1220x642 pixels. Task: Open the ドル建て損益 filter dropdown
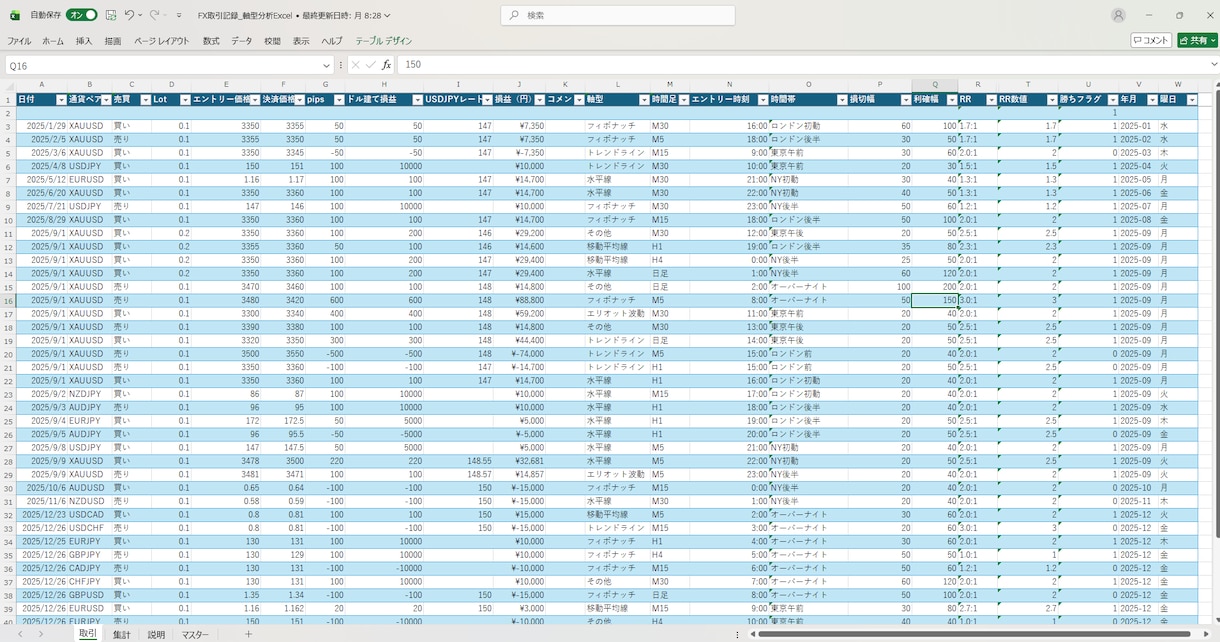[417, 100]
